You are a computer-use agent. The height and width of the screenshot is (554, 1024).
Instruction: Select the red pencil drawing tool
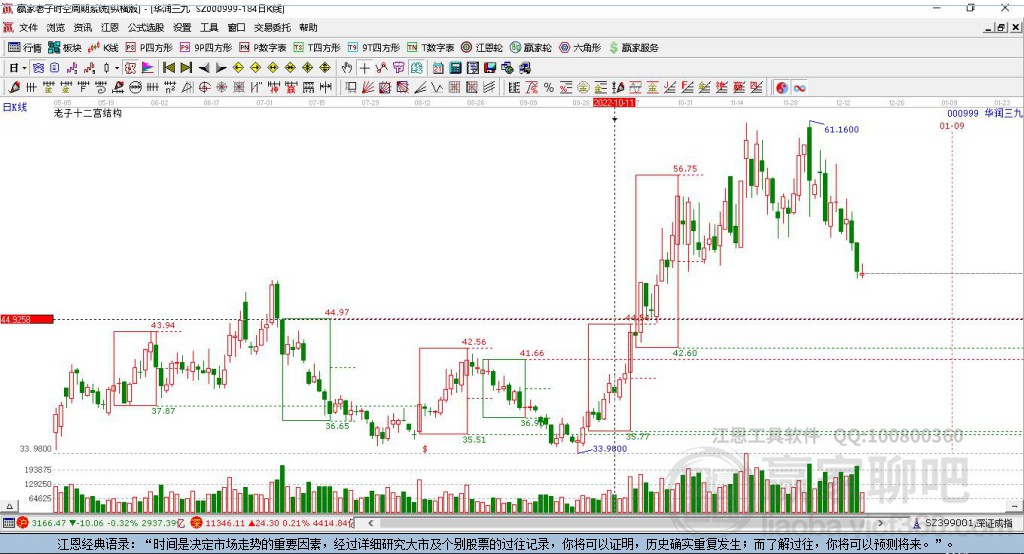tap(14, 88)
